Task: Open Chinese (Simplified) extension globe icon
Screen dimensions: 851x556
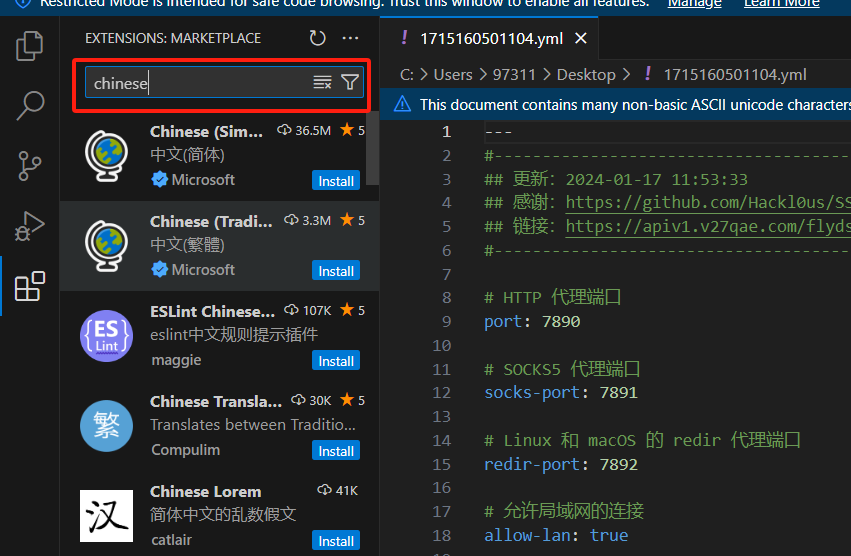Action: pyautogui.click(x=106, y=156)
